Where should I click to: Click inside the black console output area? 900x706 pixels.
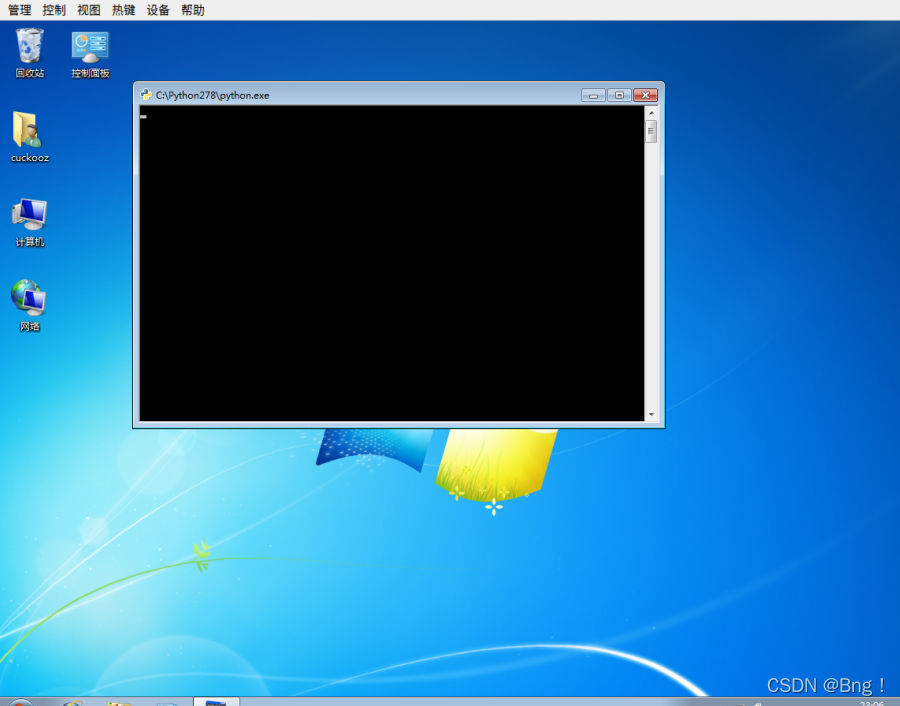click(x=391, y=263)
